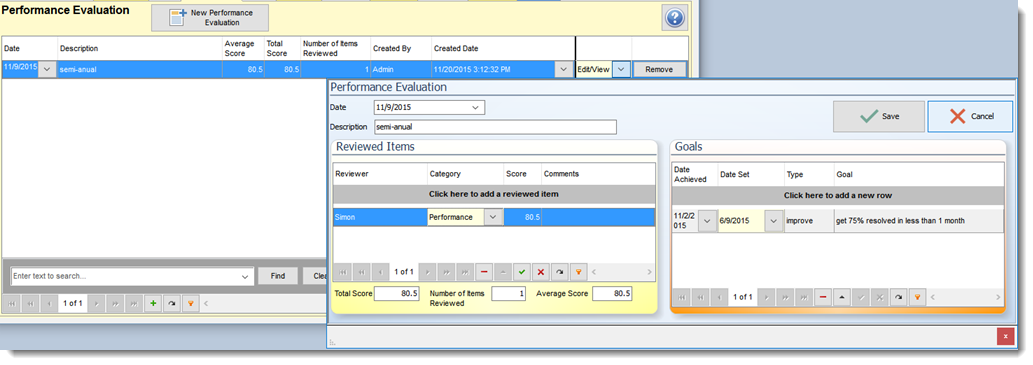1033x365 pixels.
Task: Delete the reviewed item with red minus icon
Action: tap(484, 271)
